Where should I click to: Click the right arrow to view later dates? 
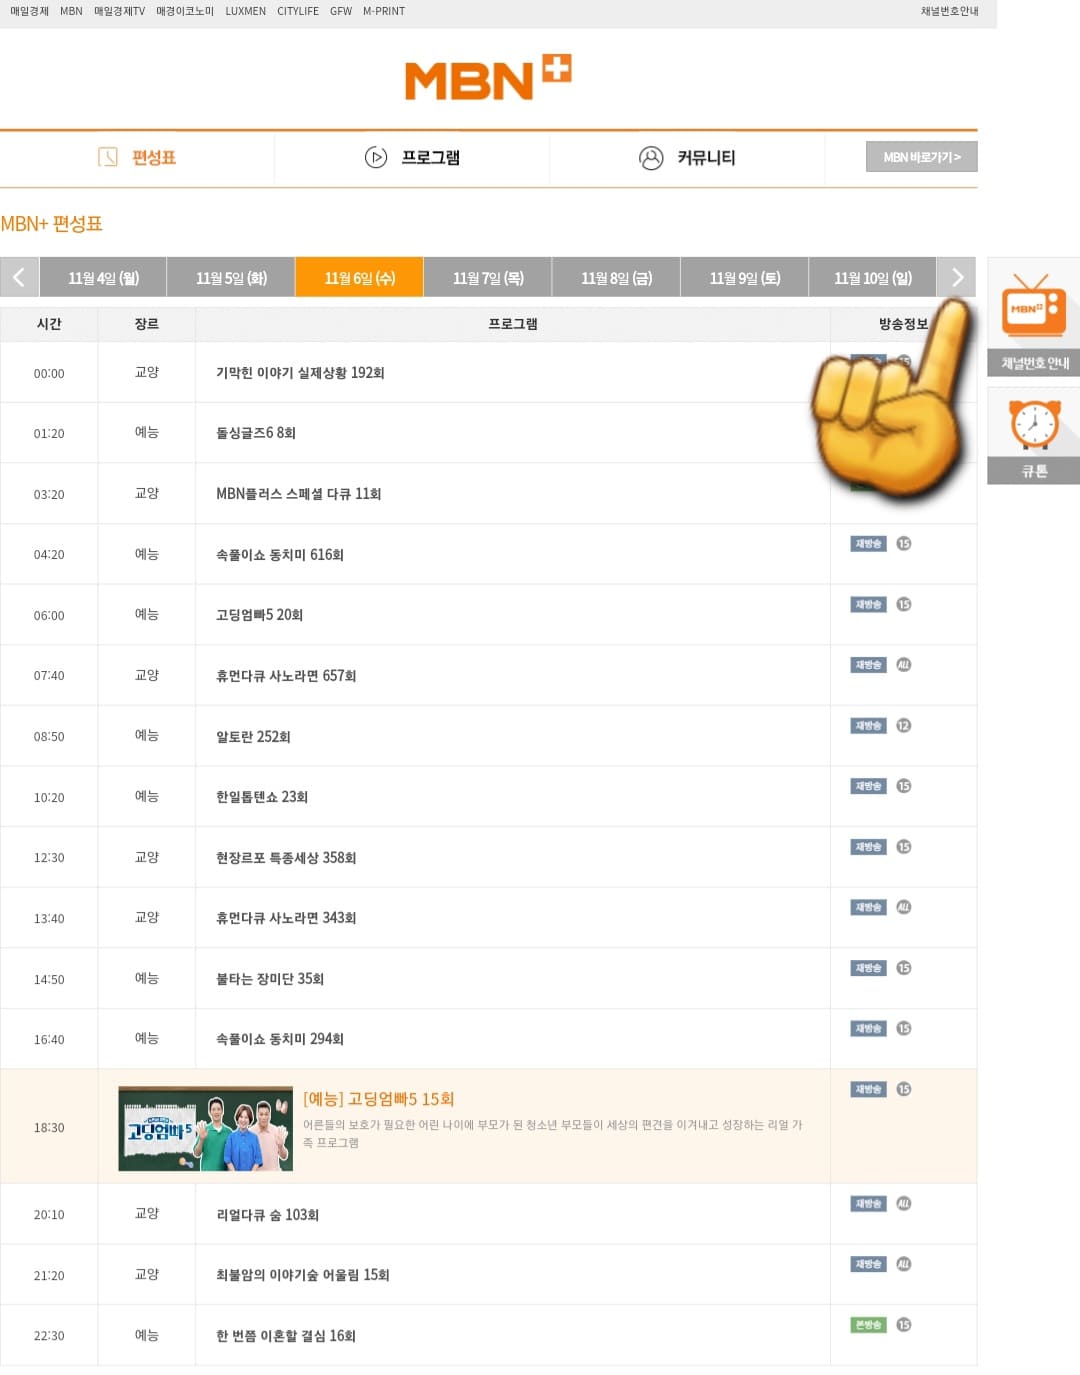[x=957, y=277]
